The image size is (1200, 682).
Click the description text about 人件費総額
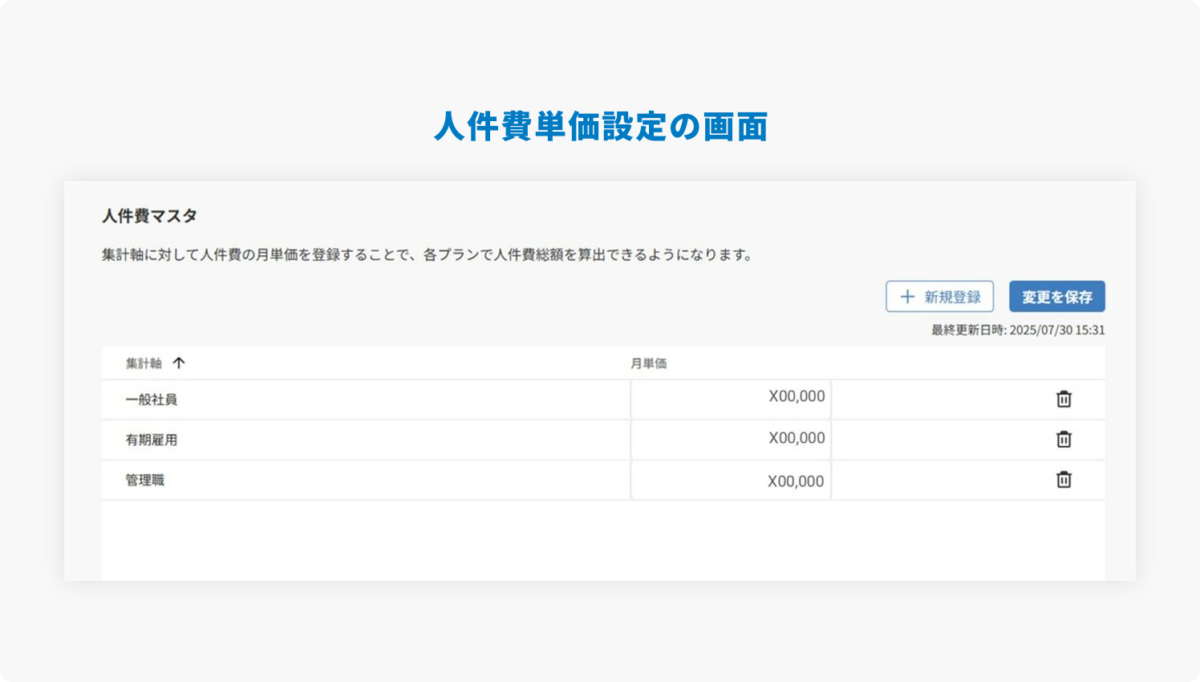click(426, 255)
